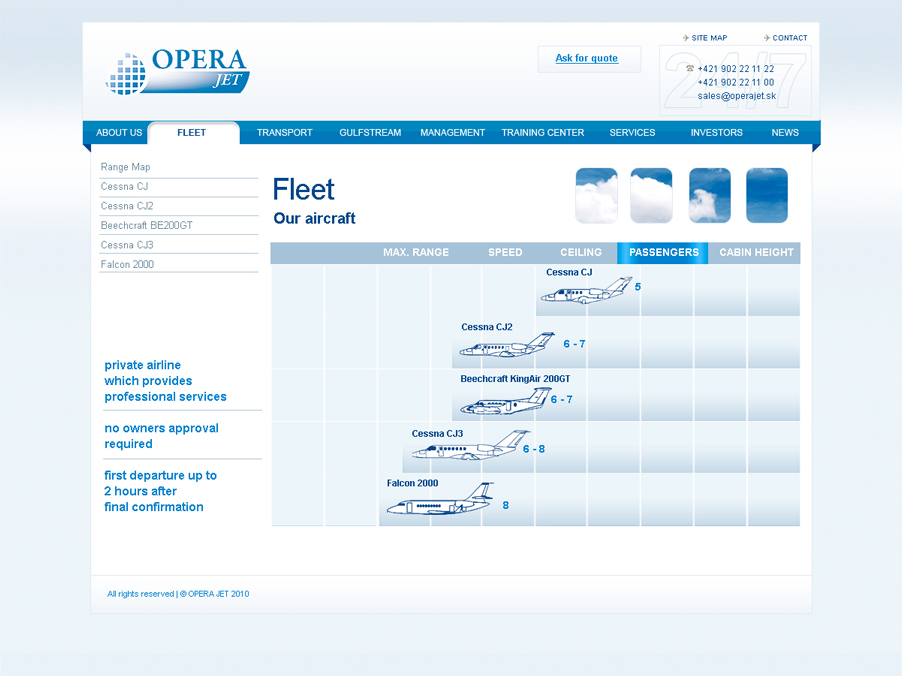Viewport: 902px width, 676px height.
Task: Switch to the Max. Range tab
Action: [x=416, y=253]
